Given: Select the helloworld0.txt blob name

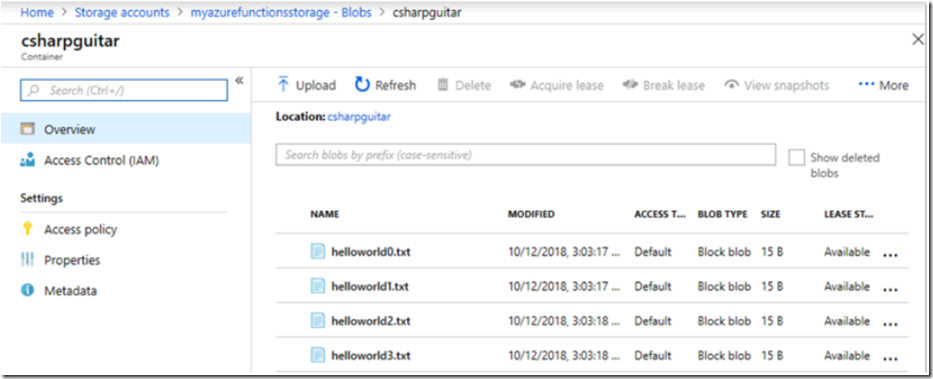Looking at the screenshot, I should (x=371, y=252).
